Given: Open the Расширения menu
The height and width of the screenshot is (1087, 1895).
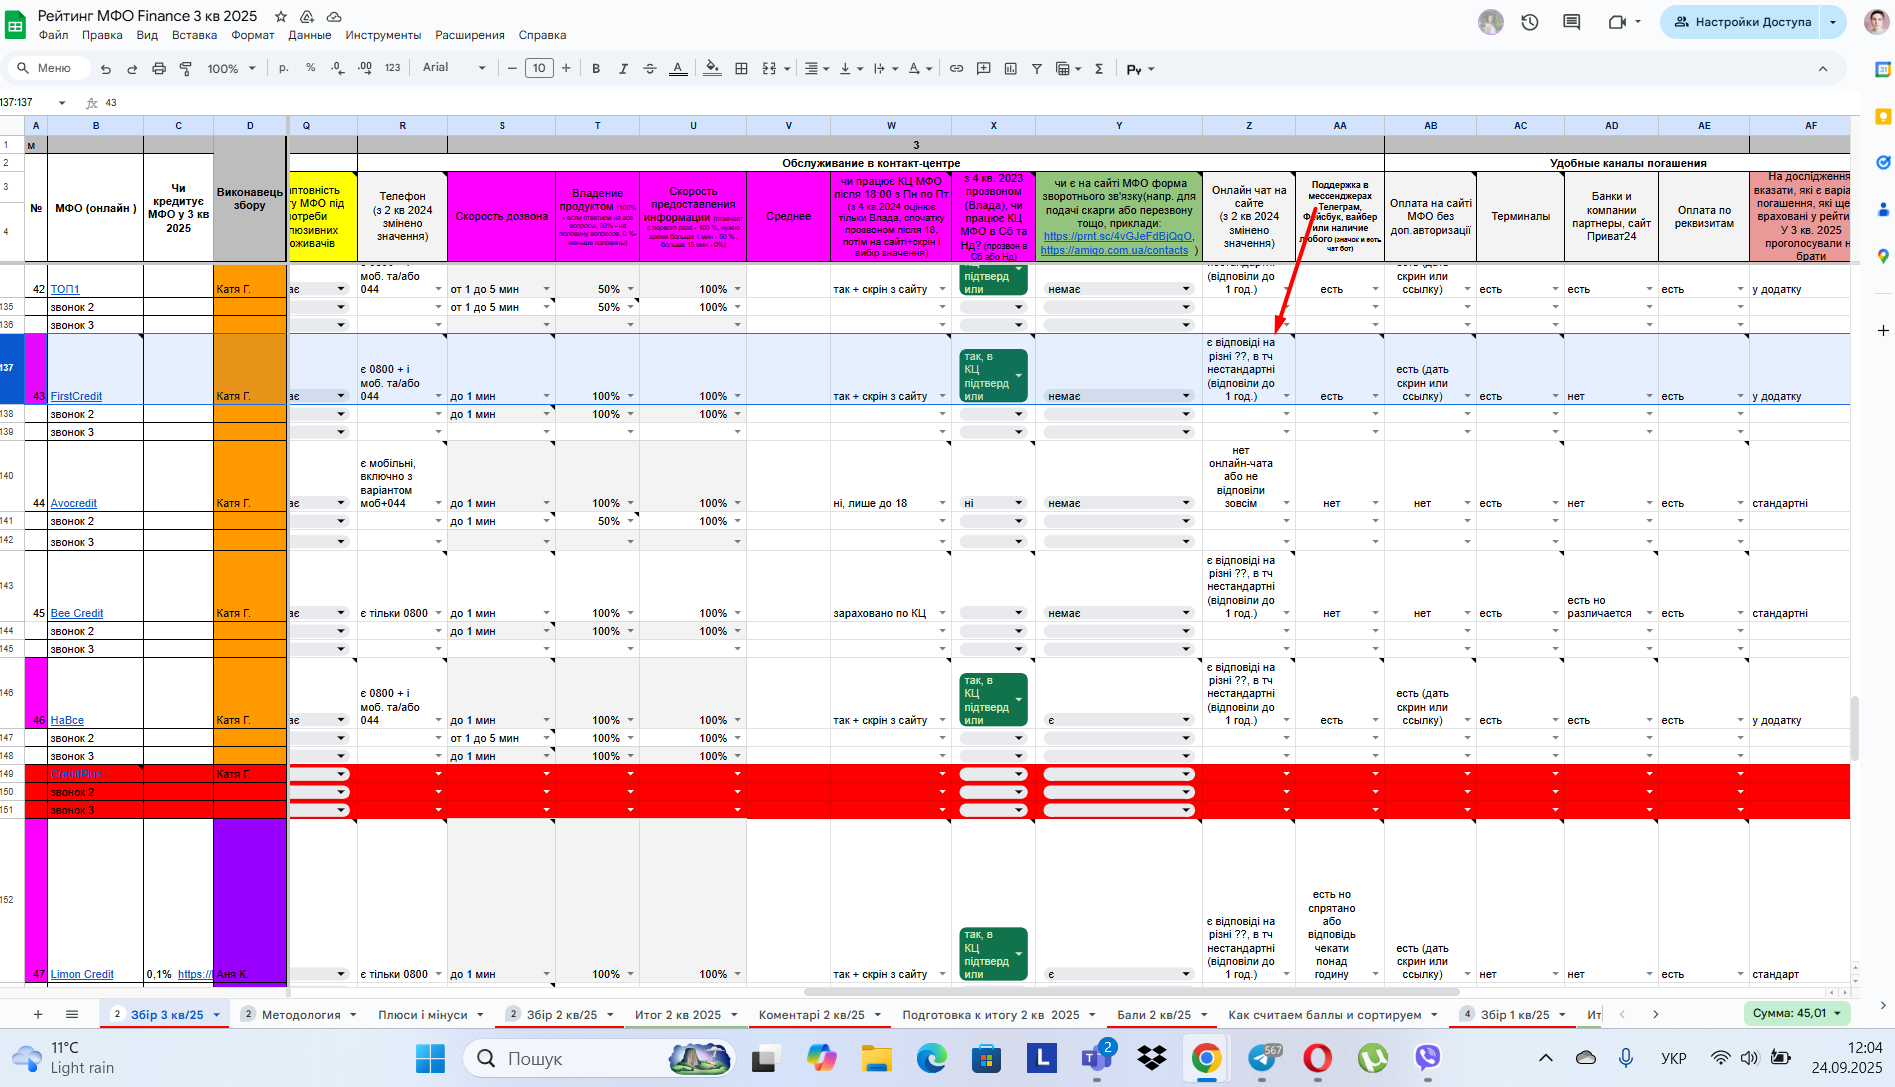Looking at the screenshot, I should [x=469, y=35].
